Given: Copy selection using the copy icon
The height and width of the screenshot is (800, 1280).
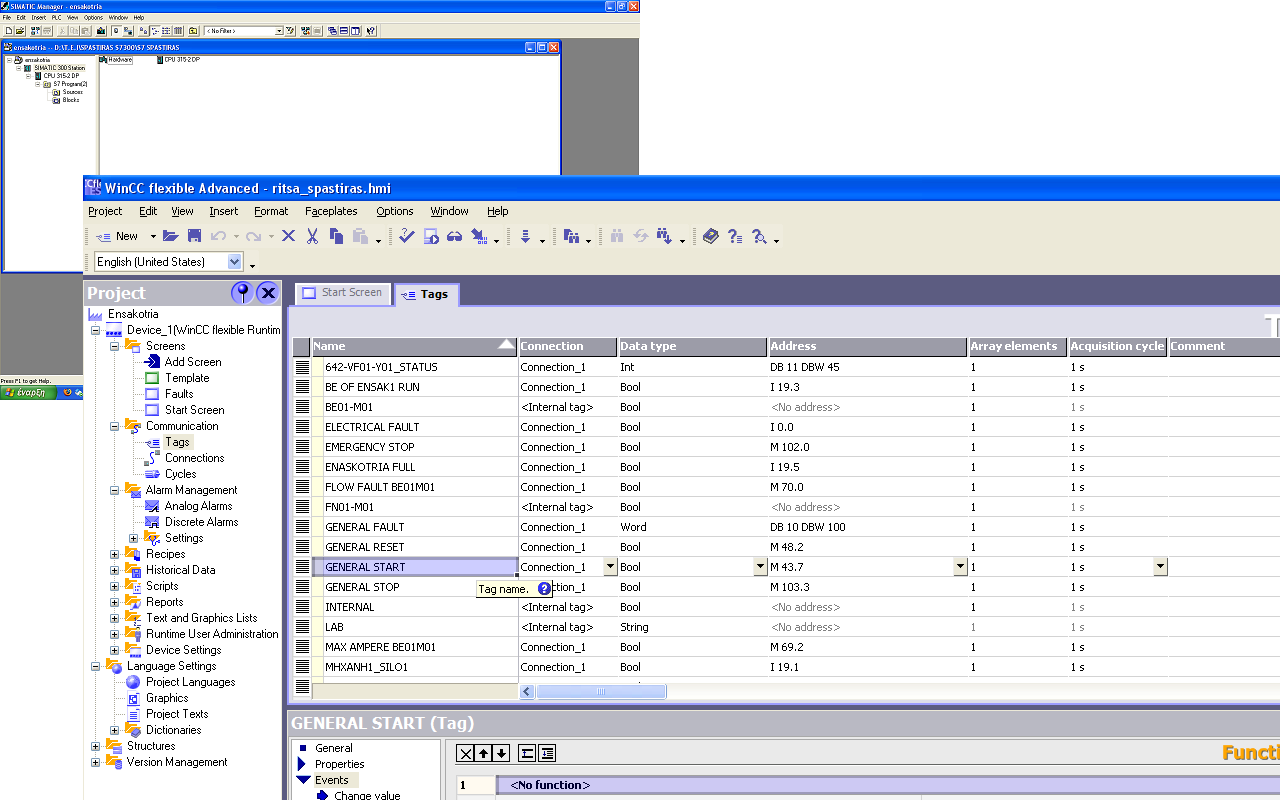Looking at the screenshot, I should pyautogui.click(x=336, y=236).
